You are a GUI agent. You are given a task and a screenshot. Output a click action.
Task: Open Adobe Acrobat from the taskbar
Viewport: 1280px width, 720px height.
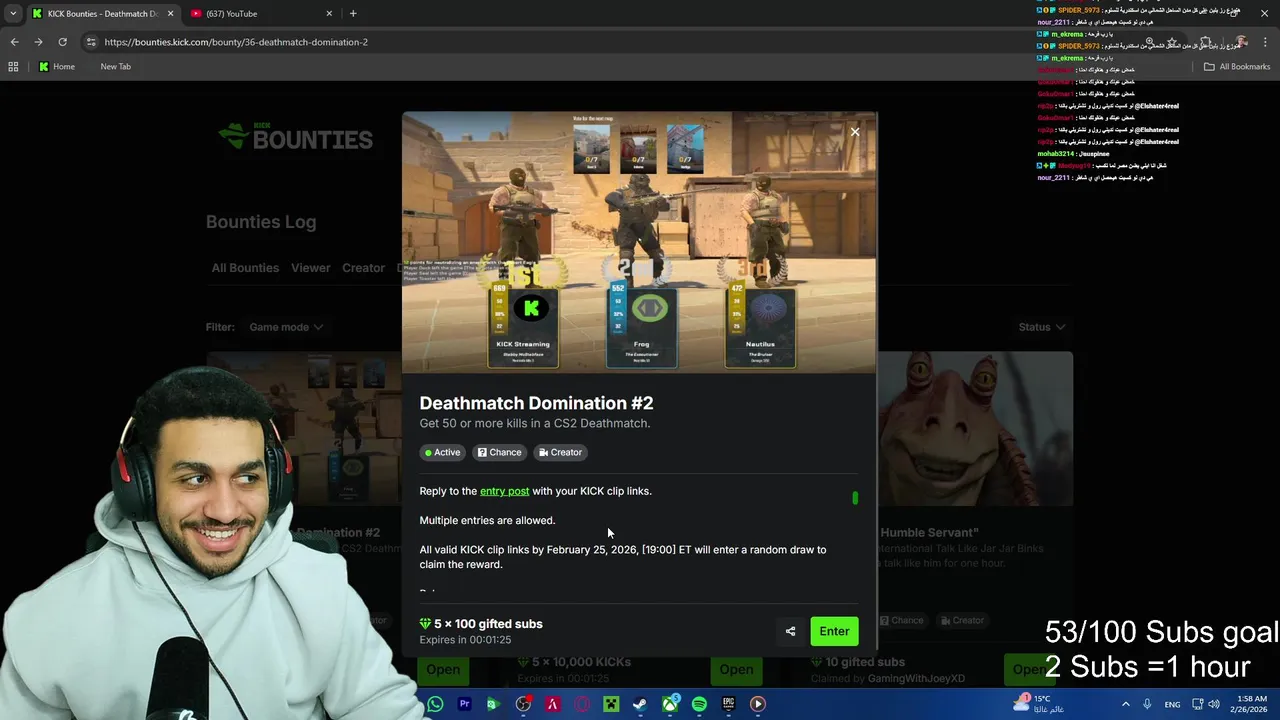tap(552, 704)
